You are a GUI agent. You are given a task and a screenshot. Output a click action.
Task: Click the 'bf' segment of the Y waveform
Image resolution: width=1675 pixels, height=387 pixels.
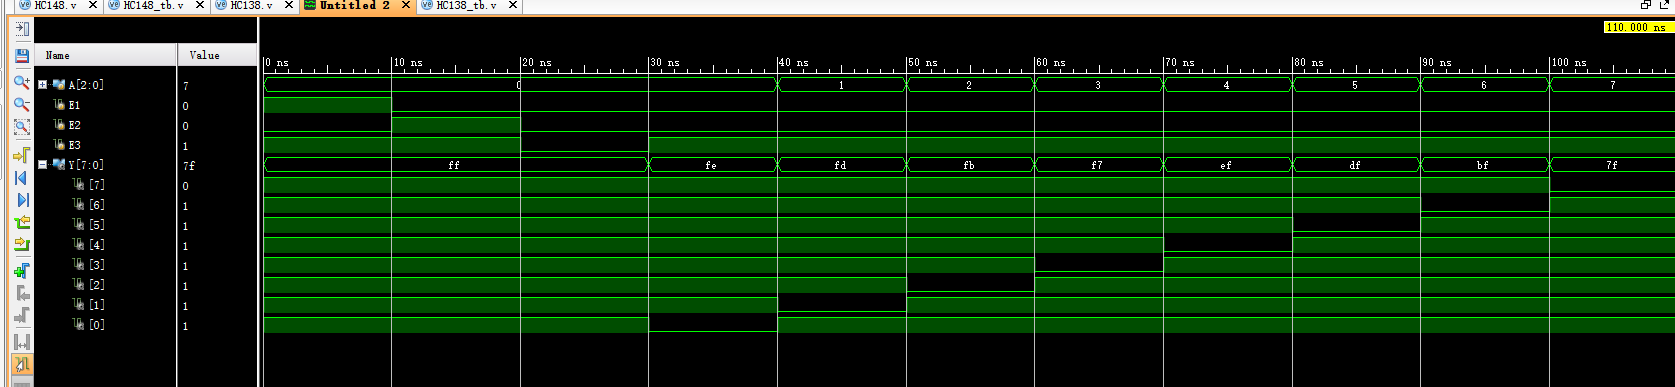pyautogui.click(x=1484, y=165)
